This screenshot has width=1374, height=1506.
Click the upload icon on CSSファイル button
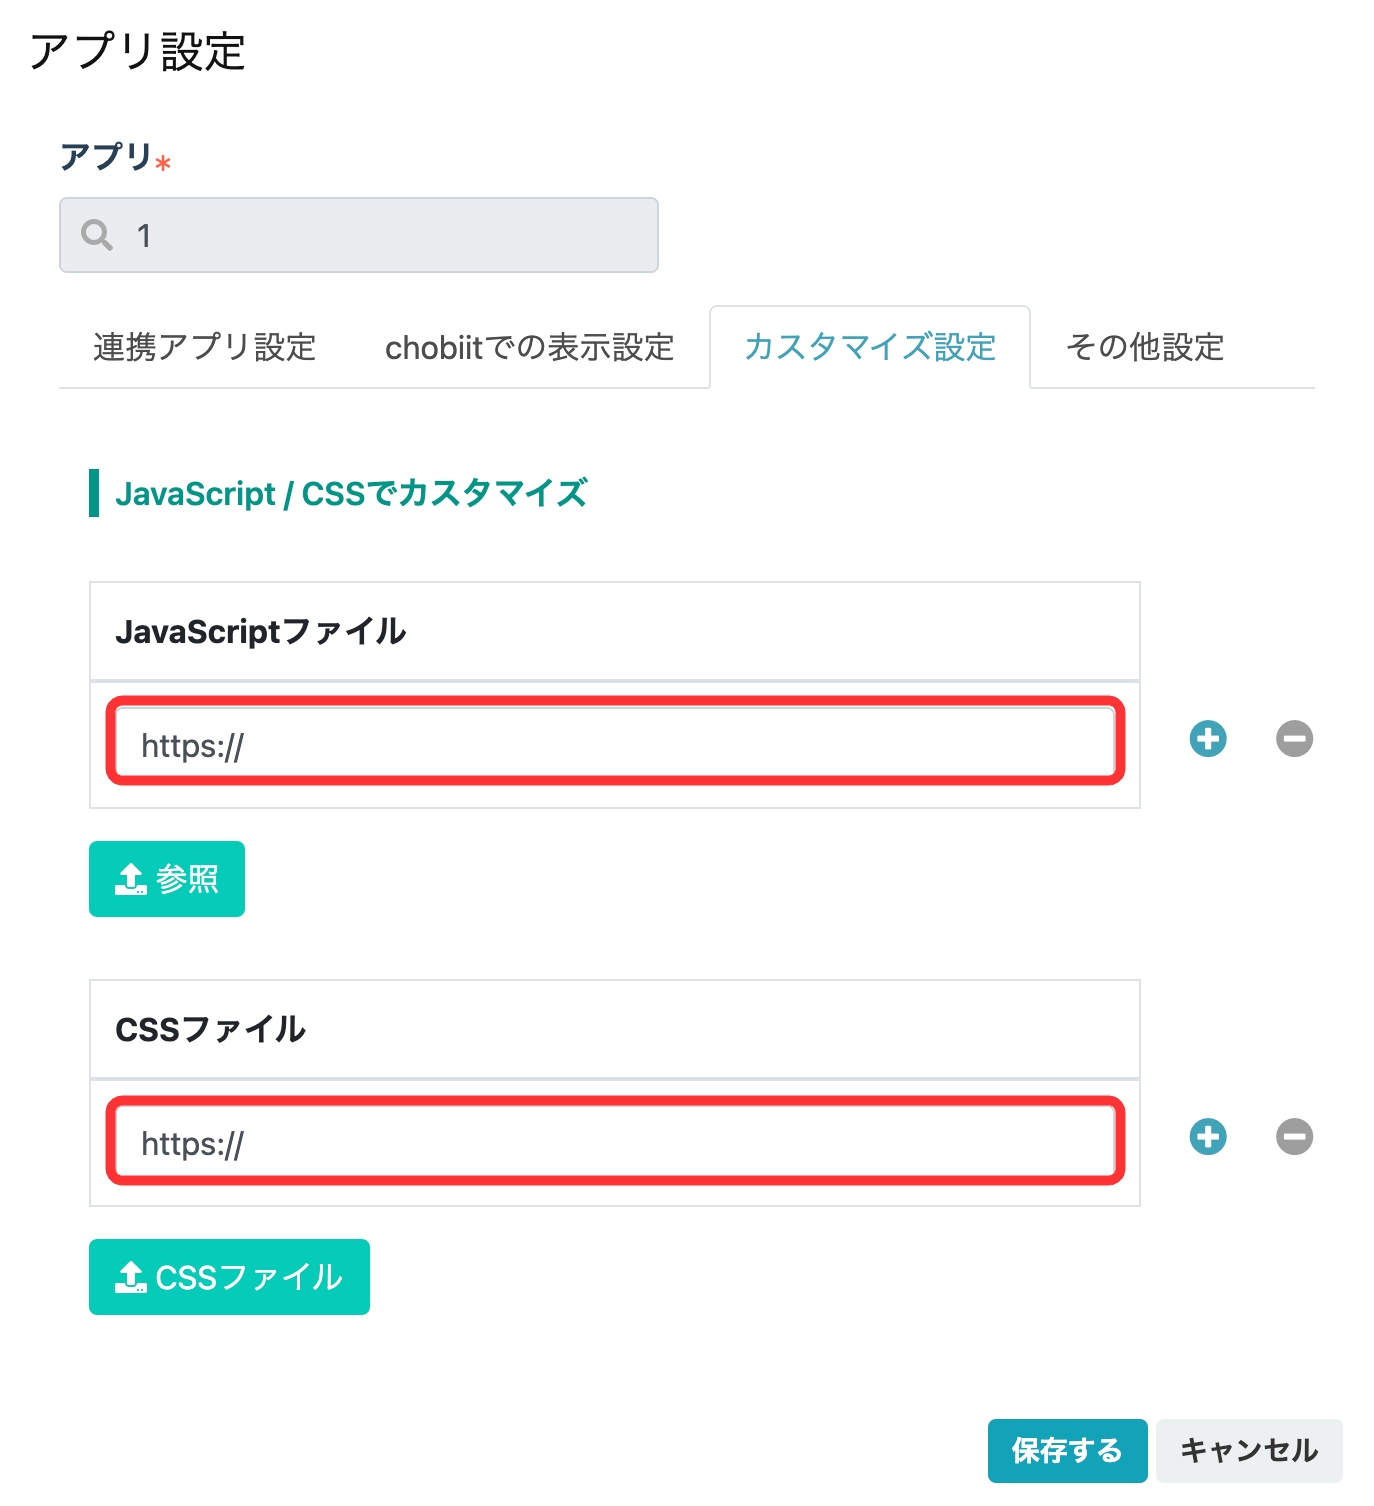click(131, 1277)
